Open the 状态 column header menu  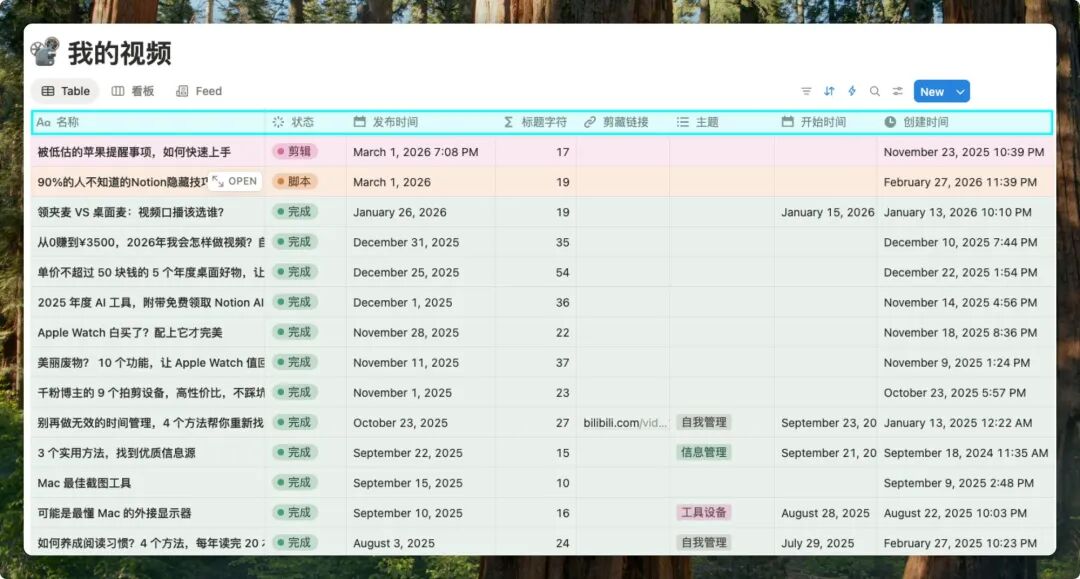(306, 122)
